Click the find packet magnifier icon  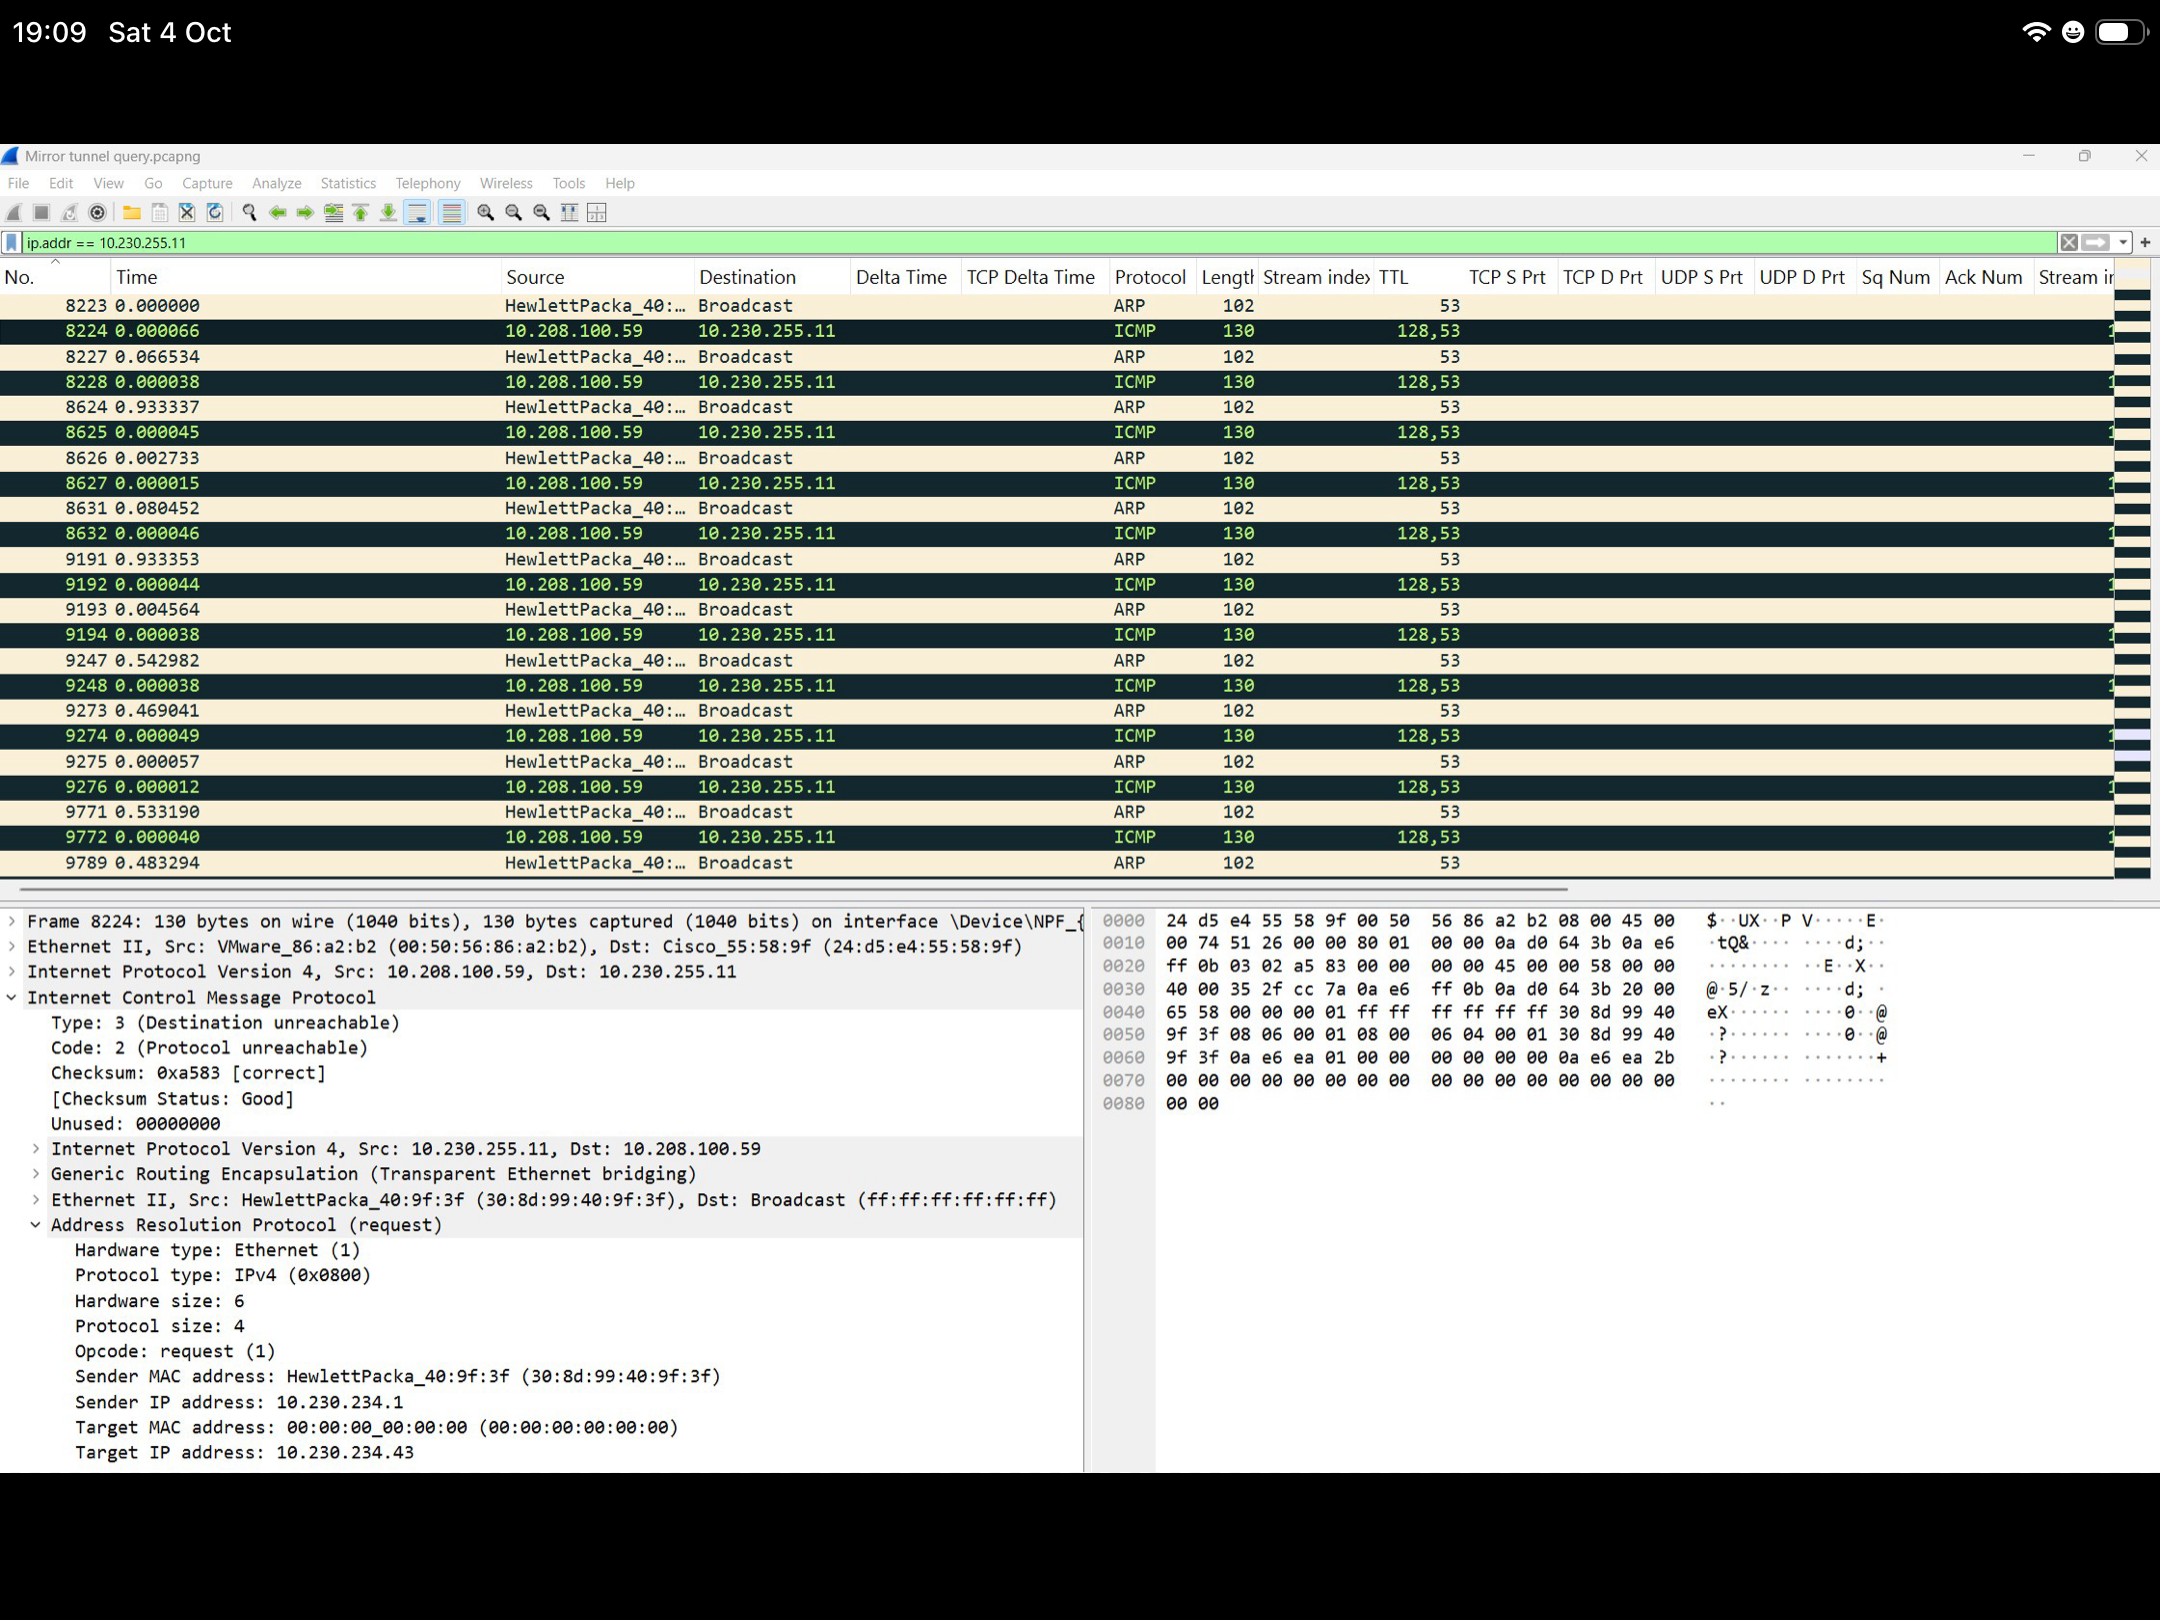249,212
